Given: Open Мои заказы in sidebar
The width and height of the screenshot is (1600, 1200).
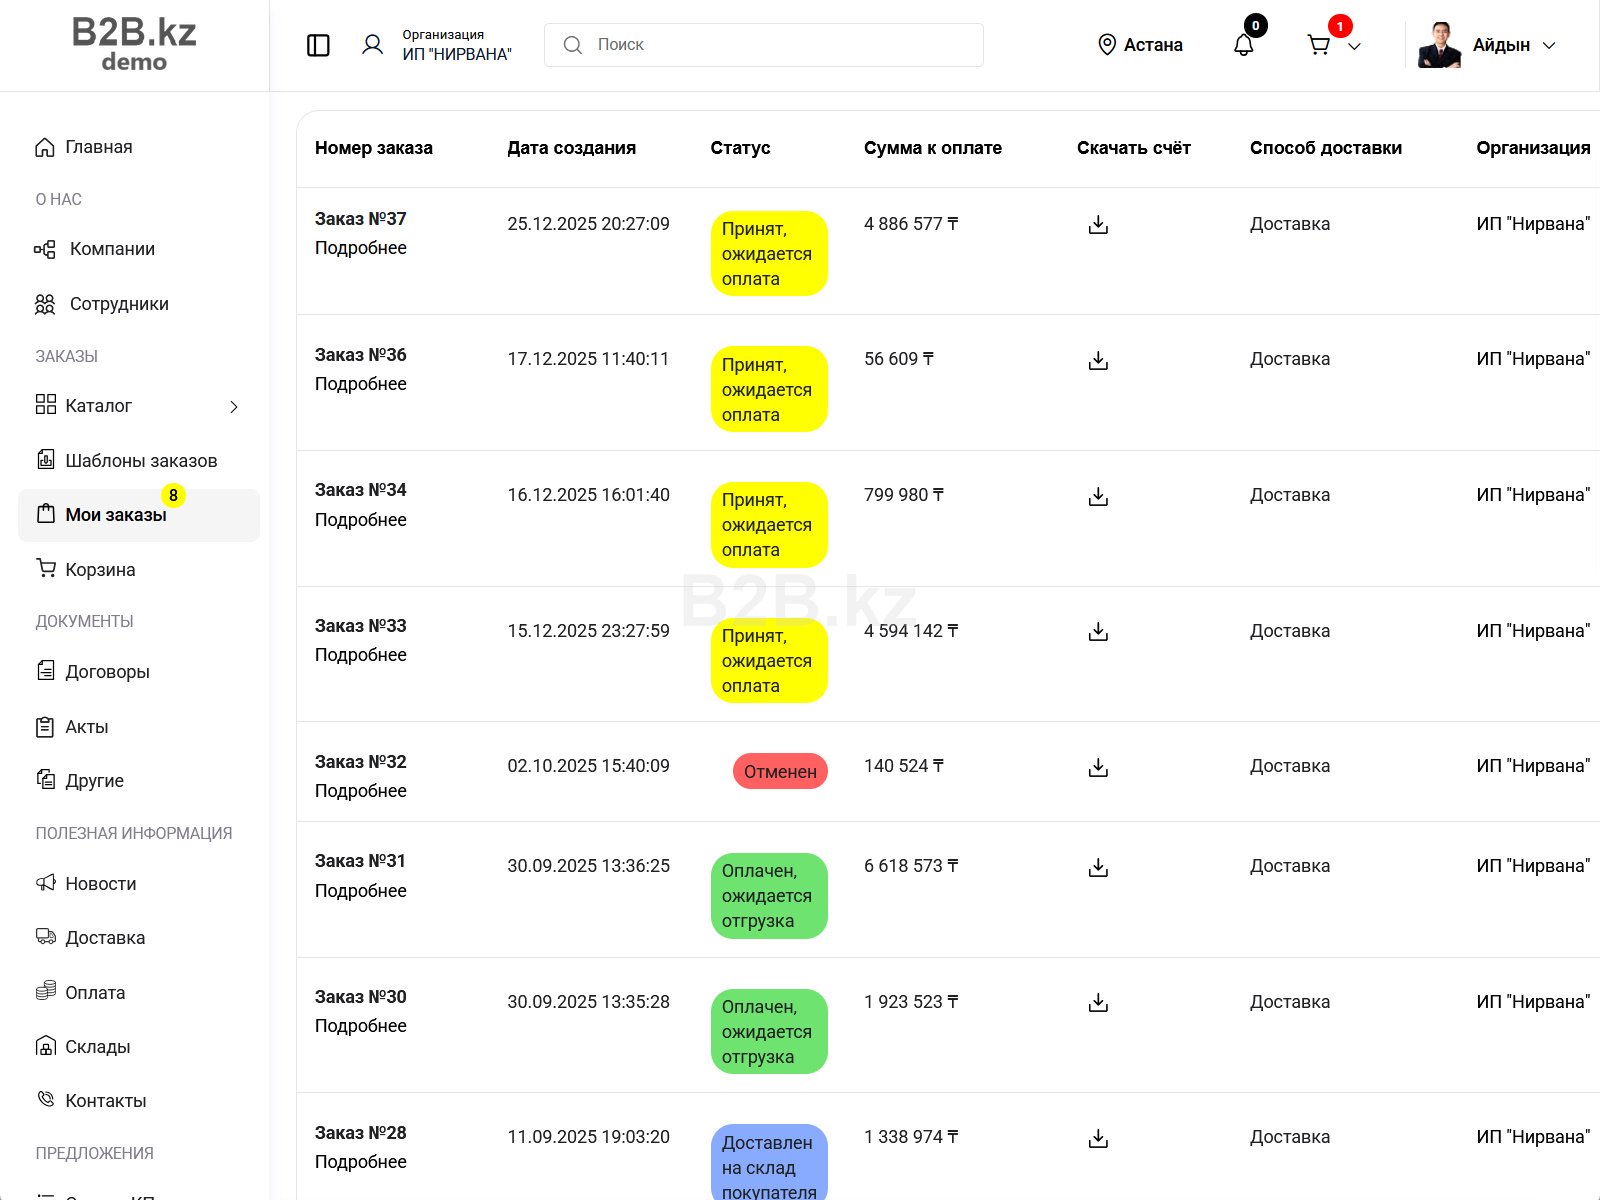Looking at the screenshot, I should (x=116, y=515).
